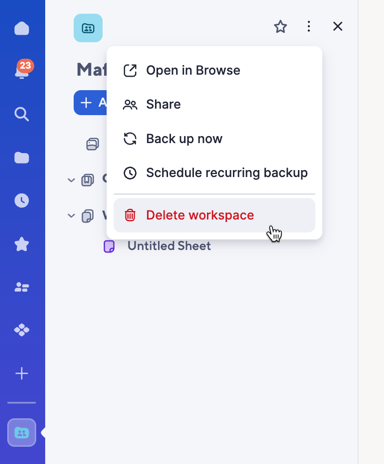Toggle the three-dot more options menu
The image size is (384, 464).
click(309, 27)
